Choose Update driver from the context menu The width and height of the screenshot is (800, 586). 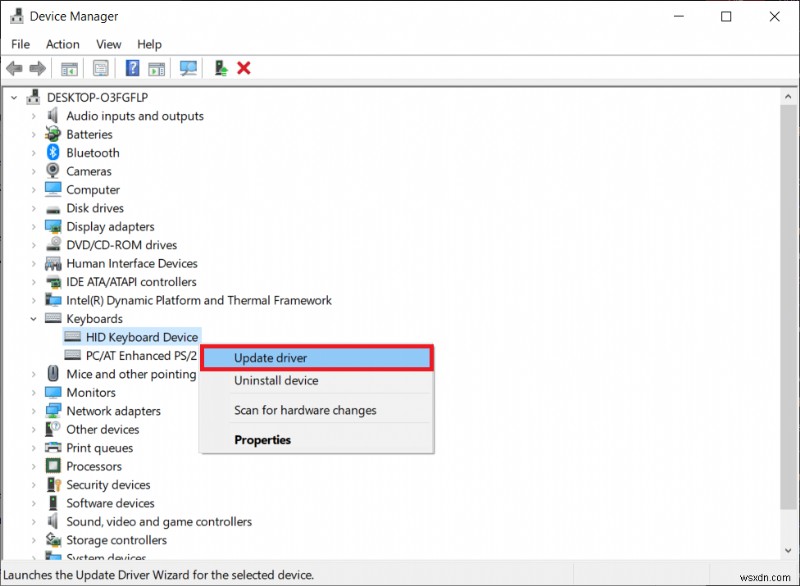(317, 358)
